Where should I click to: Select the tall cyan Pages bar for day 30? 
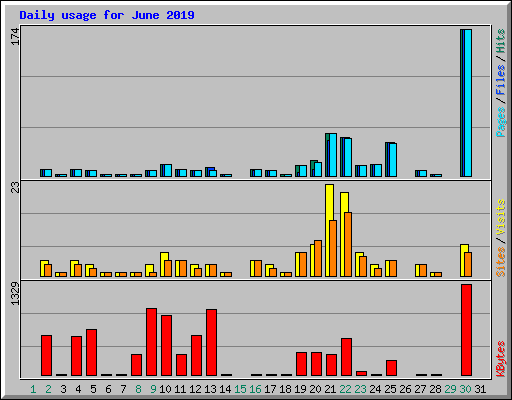tap(468, 103)
